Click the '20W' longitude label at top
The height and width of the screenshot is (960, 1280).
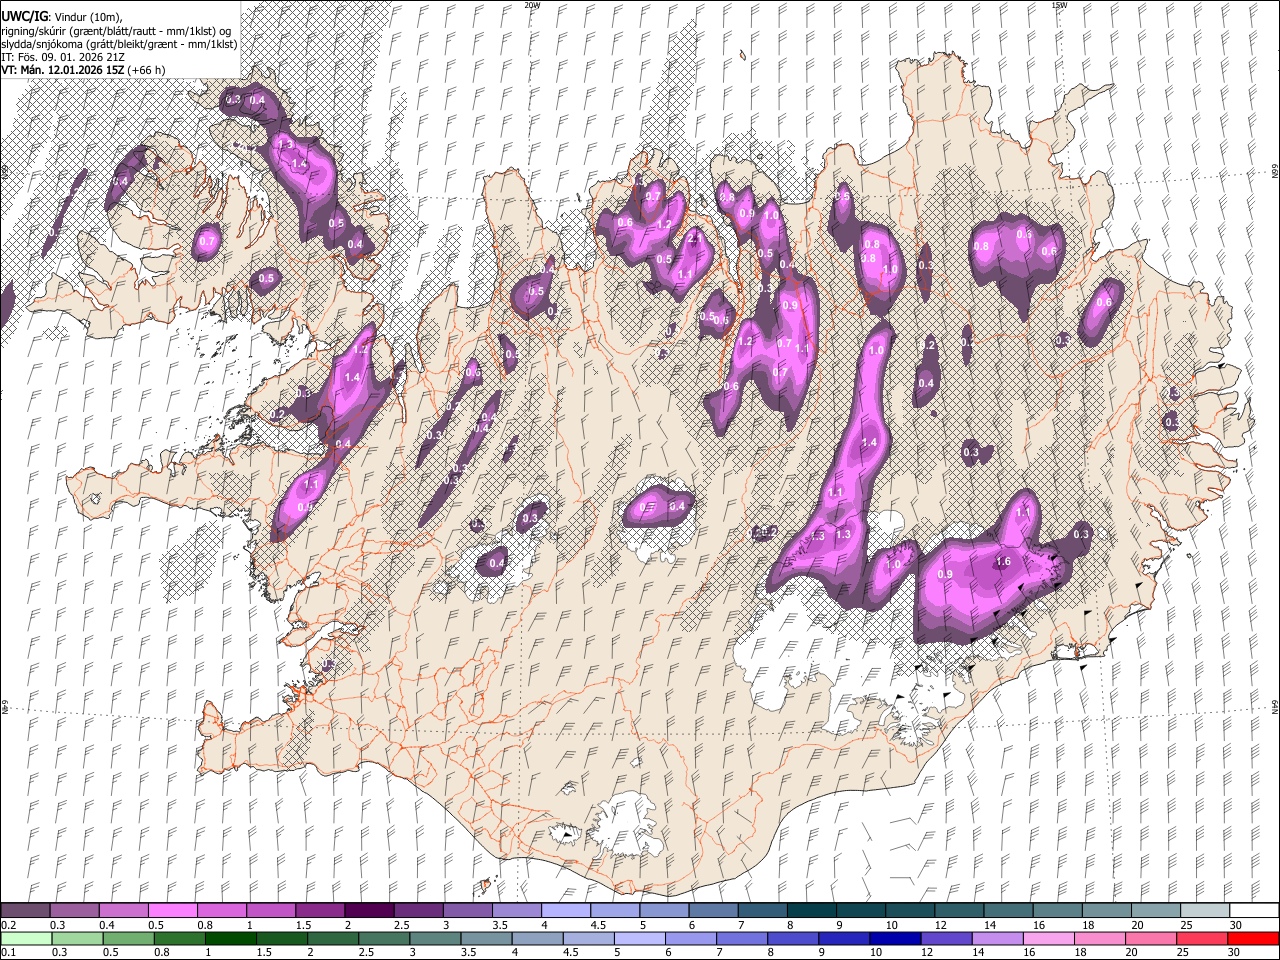(x=532, y=5)
